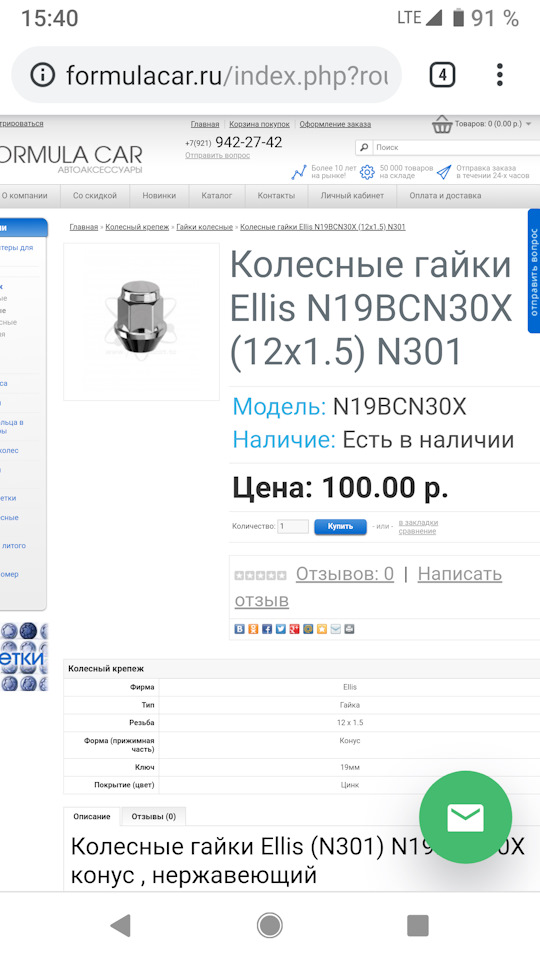
Task: Tap the green floating mail button
Action: (x=465, y=817)
